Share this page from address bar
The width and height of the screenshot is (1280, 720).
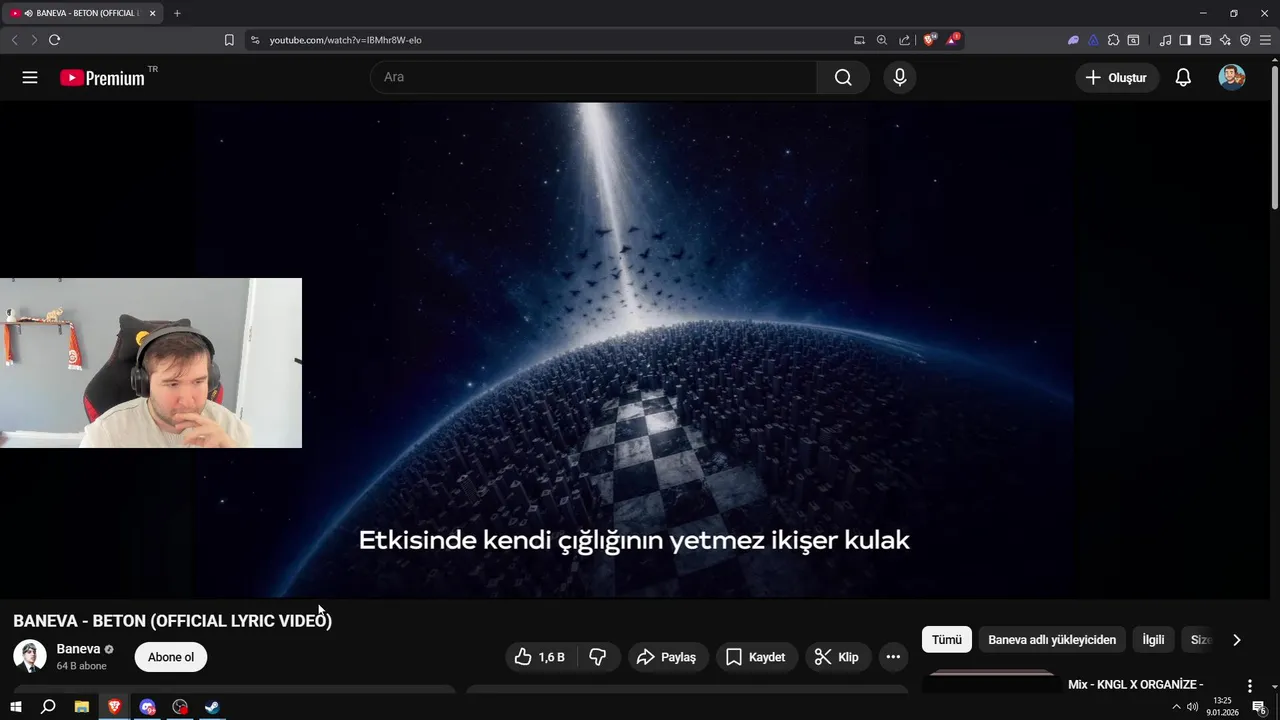pyautogui.click(x=905, y=40)
